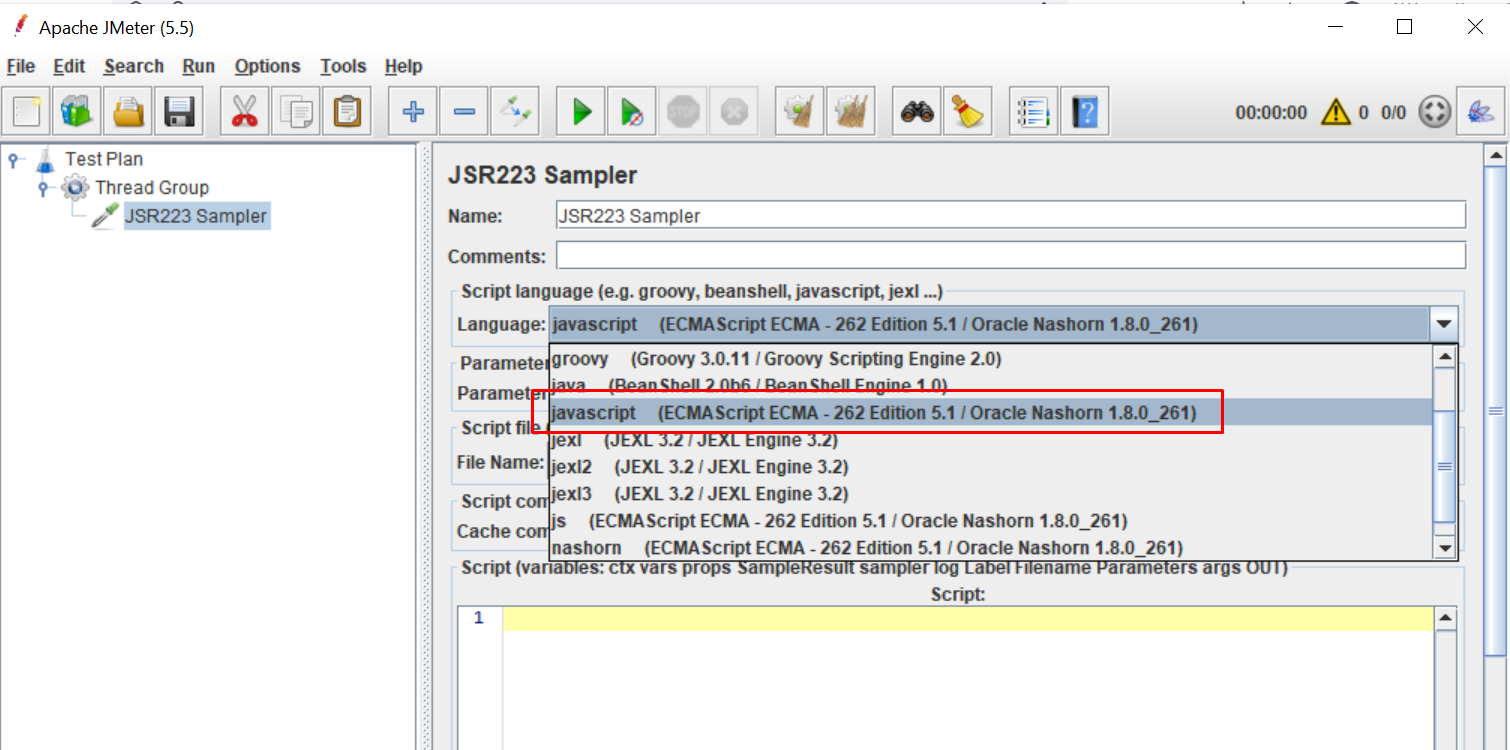The height and width of the screenshot is (750, 1510).
Task: Click the language list scrollbar down arrow
Action: pos(1444,548)
